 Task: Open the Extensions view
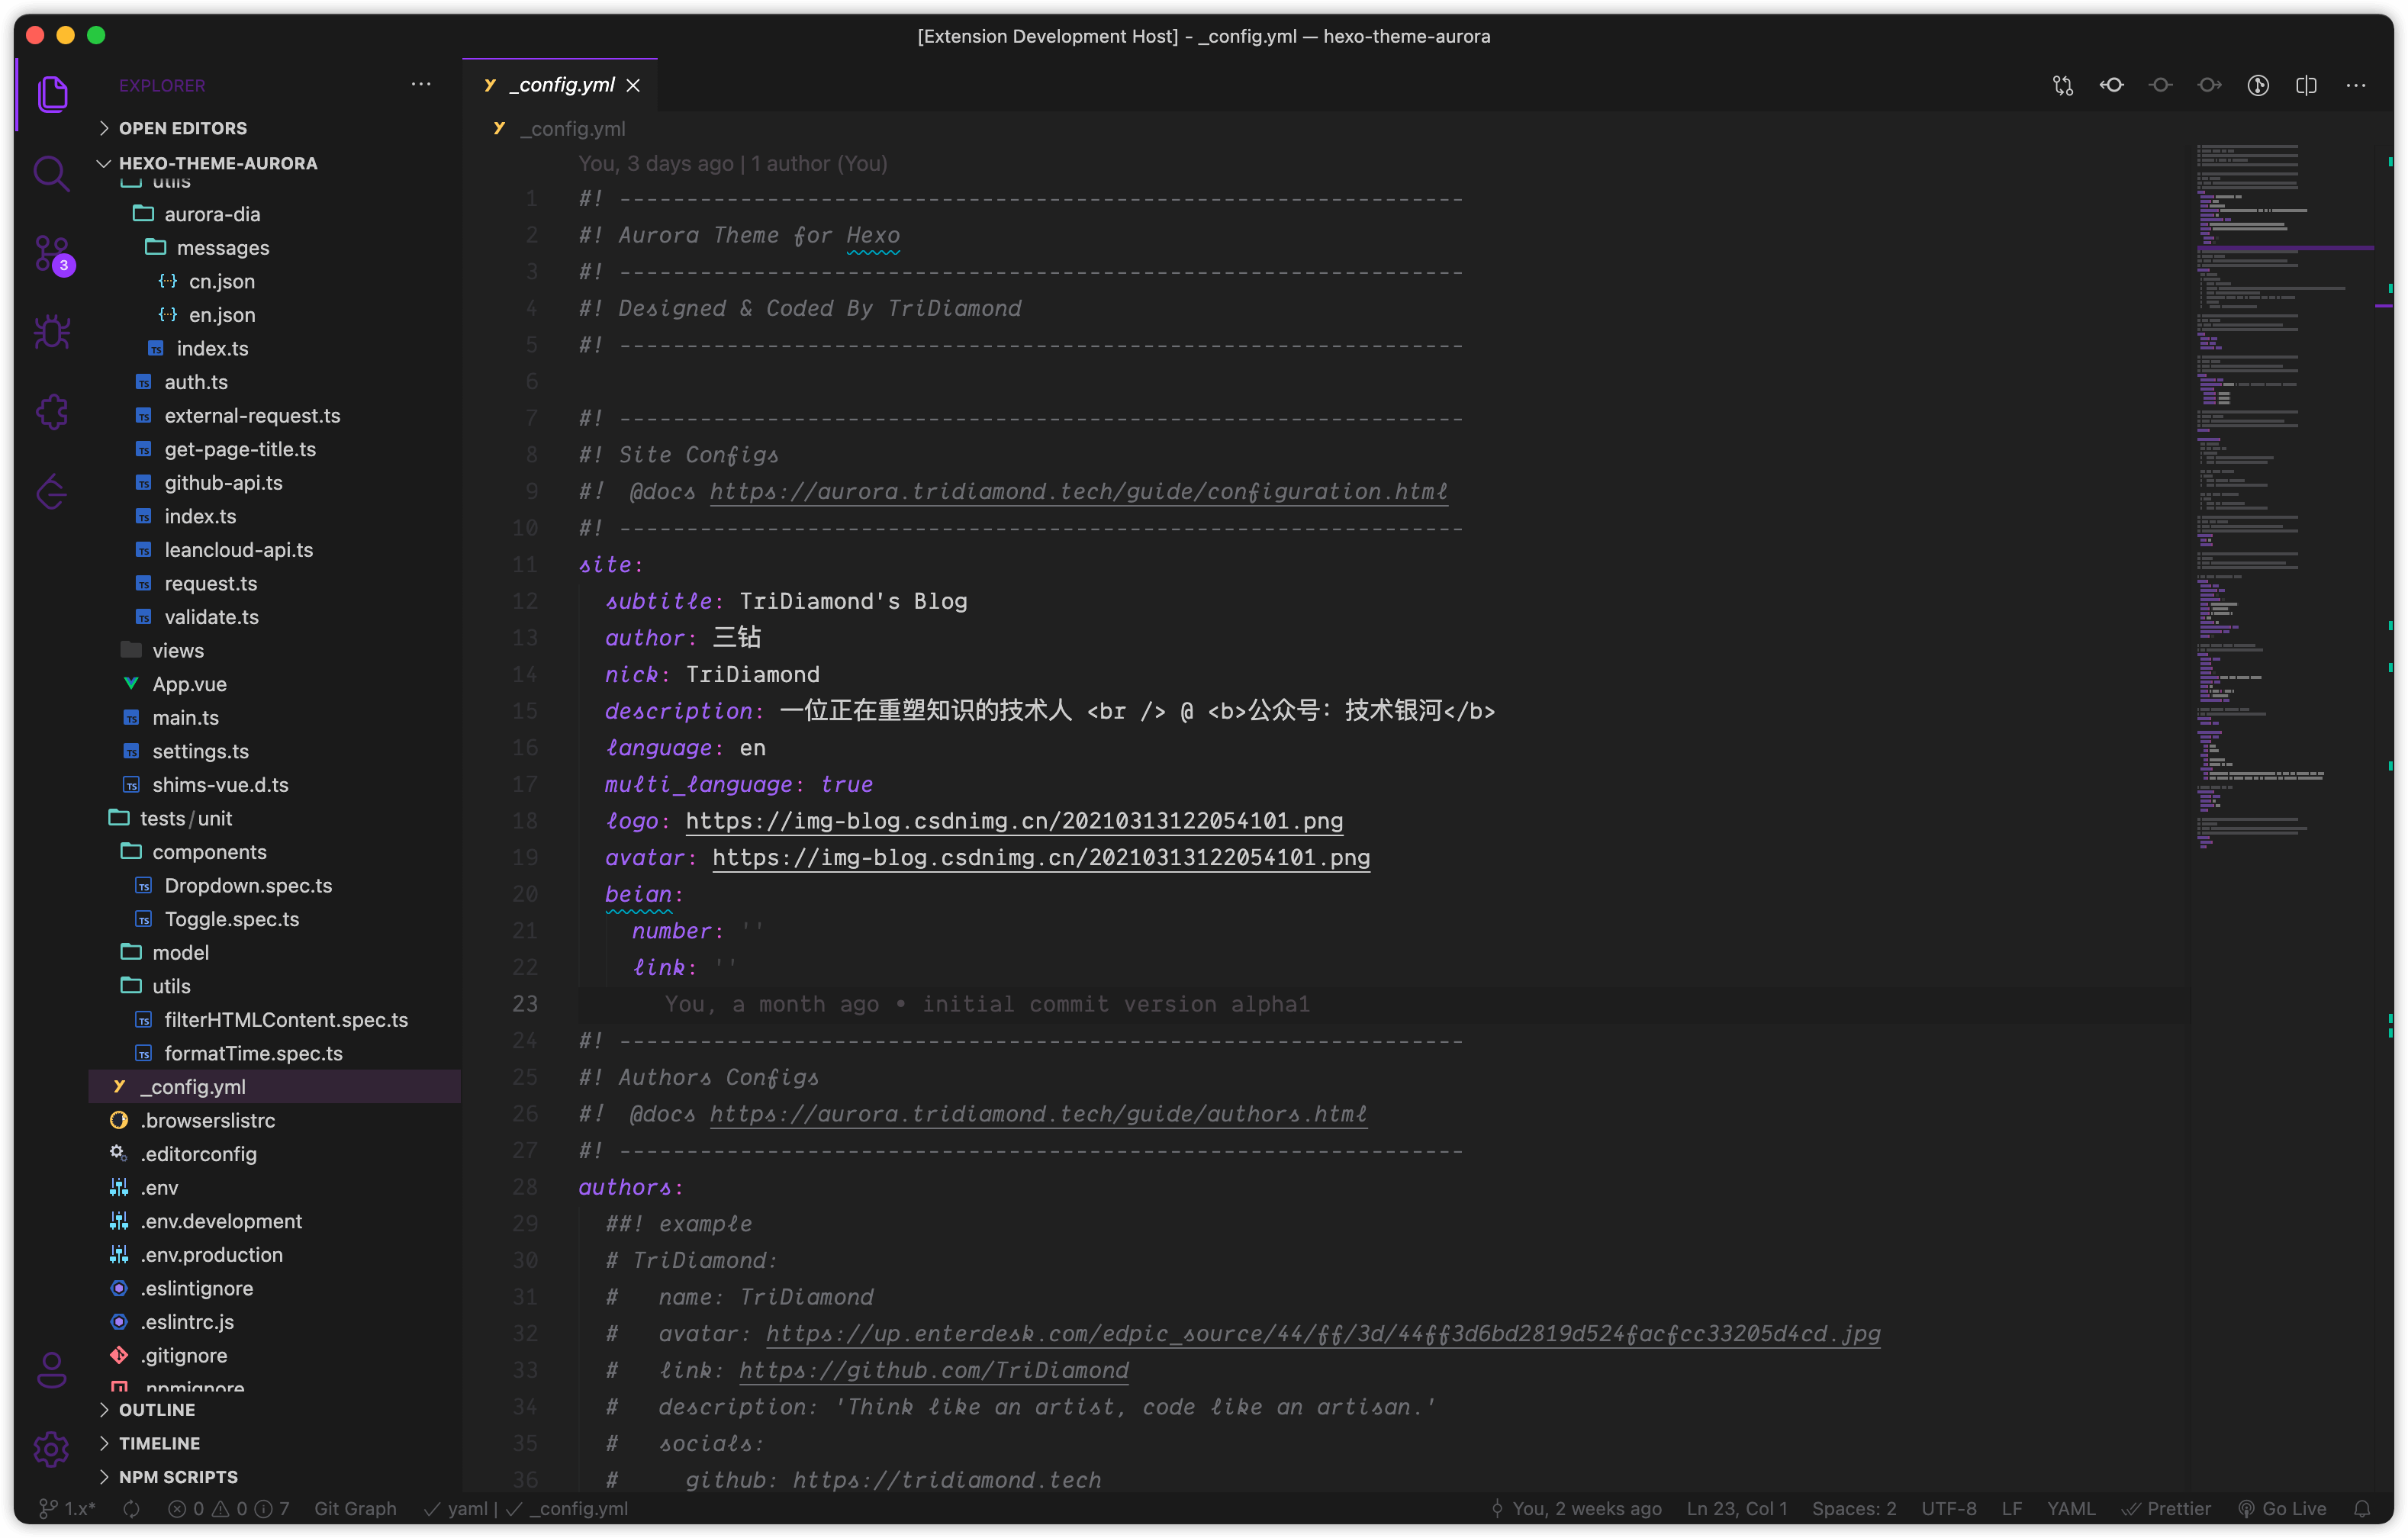[51, 411]
